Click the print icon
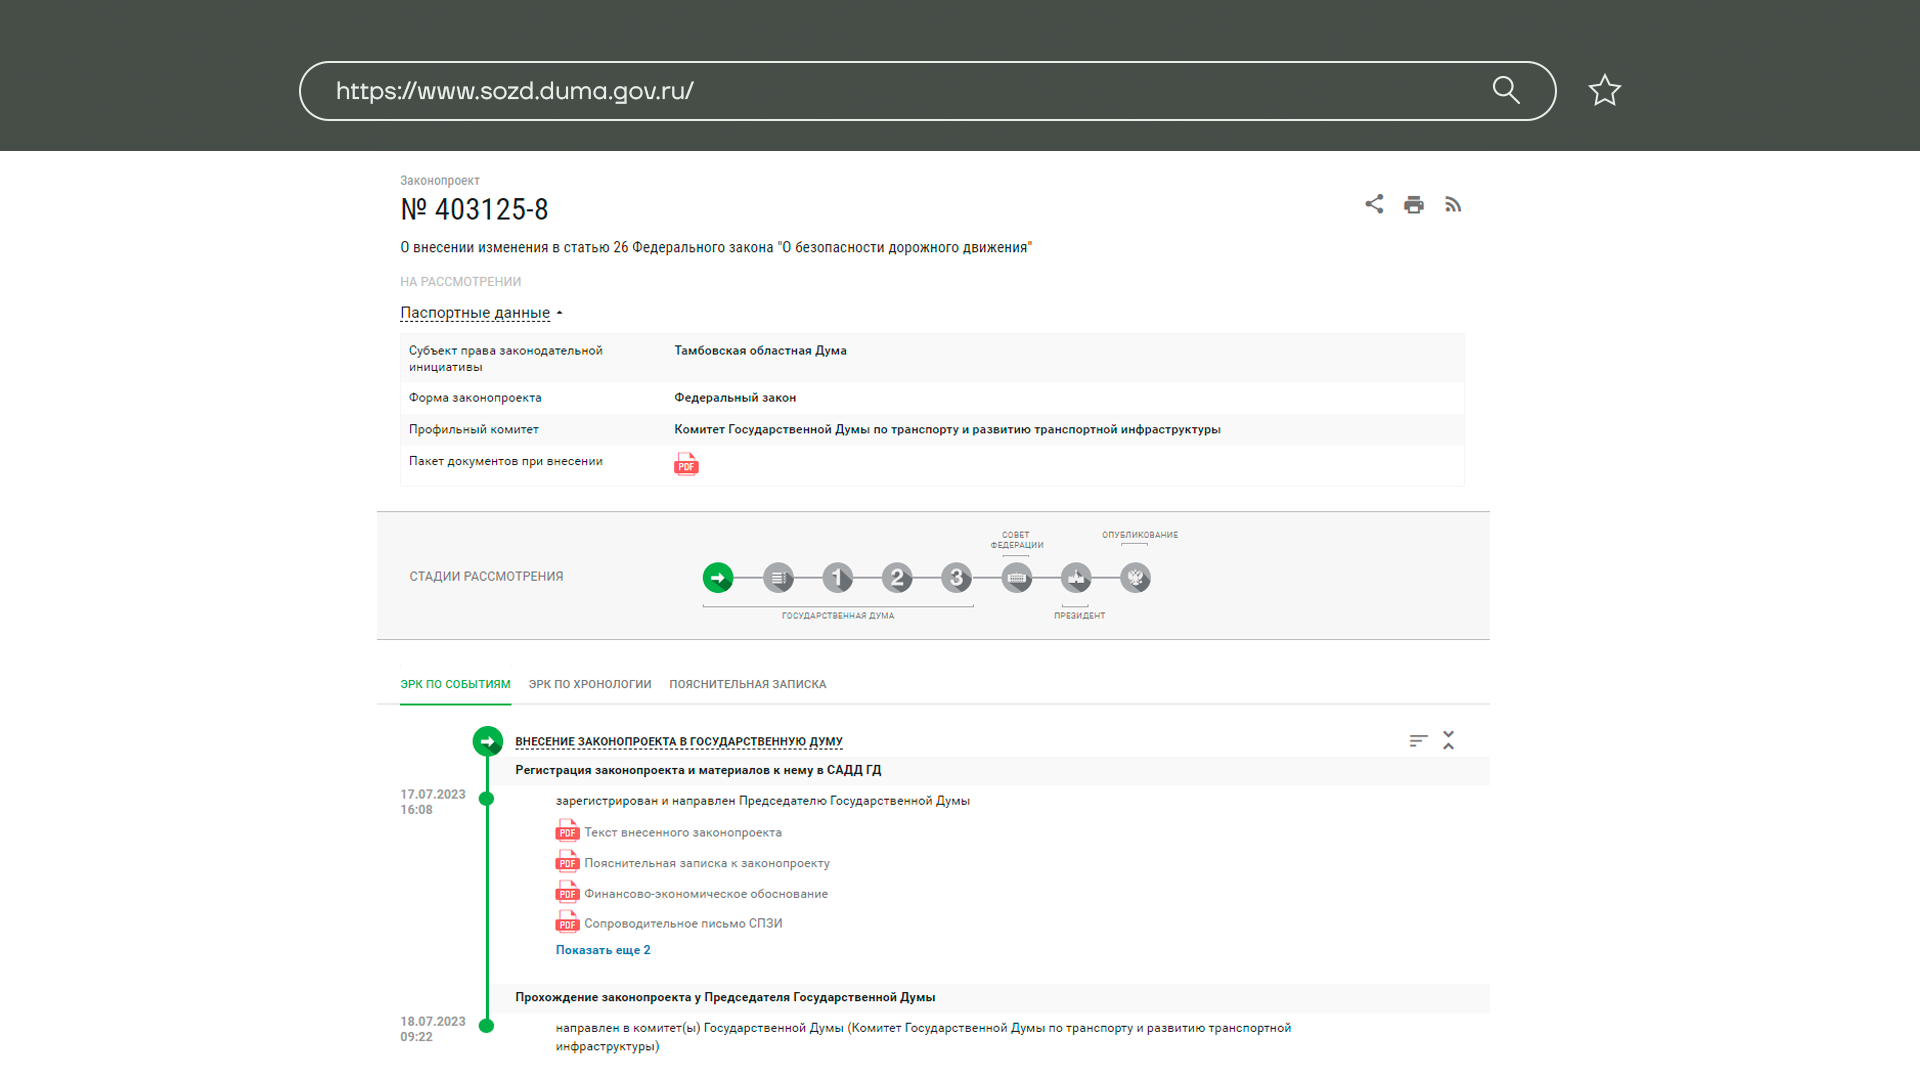Image resolution: width=1920 pixels, height=1080 pixels. click(x=1413, y=205)
